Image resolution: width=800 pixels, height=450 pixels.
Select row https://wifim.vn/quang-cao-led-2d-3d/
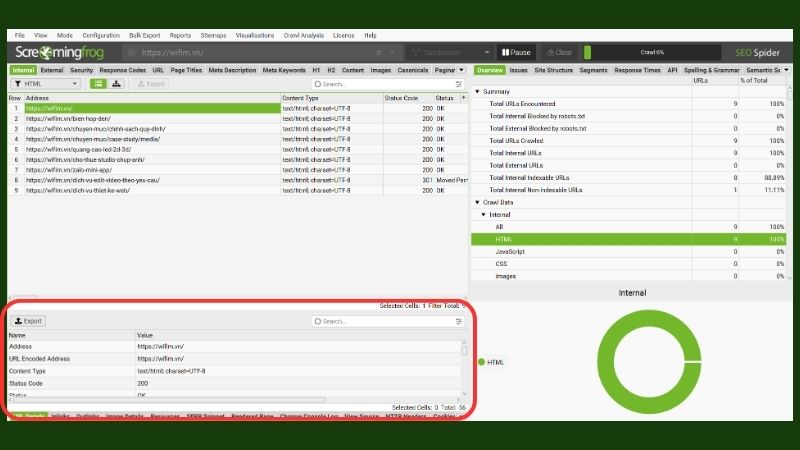point(238,149)
